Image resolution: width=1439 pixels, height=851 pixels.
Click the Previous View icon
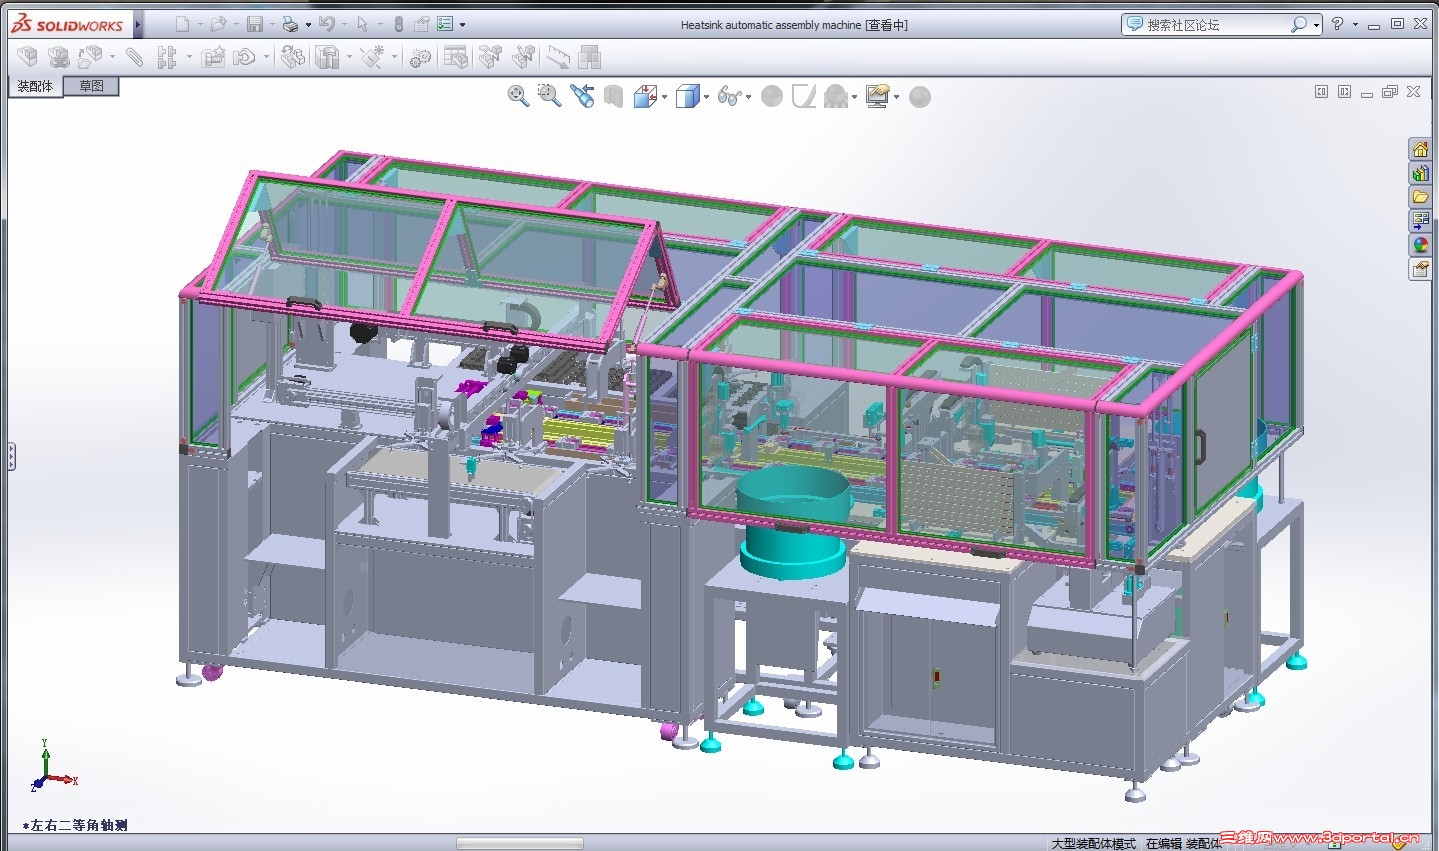pyautogui.click(x=582, y=96)
